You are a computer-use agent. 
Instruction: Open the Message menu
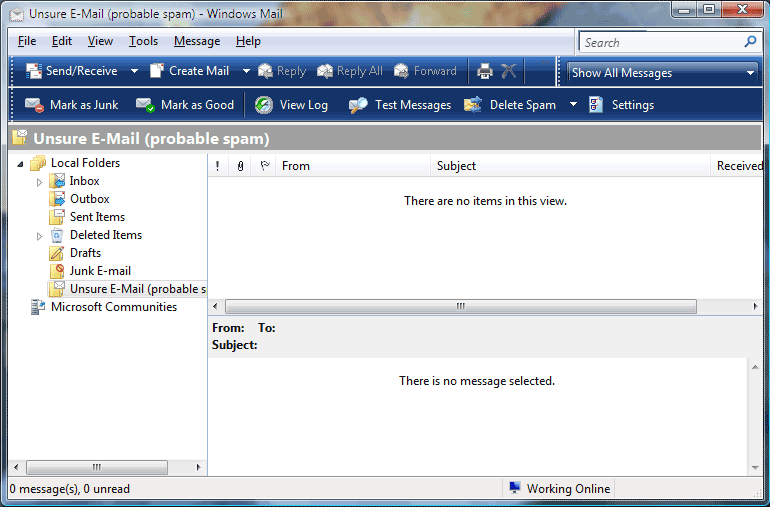click(x=197, y=41)
